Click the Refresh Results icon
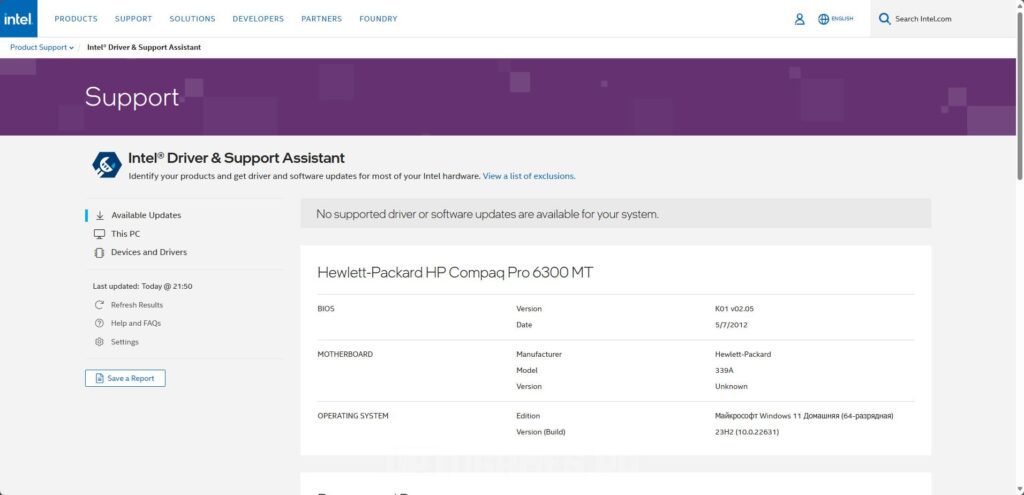1024x495 pixels. pyautogui.click(x=99, y=305)
